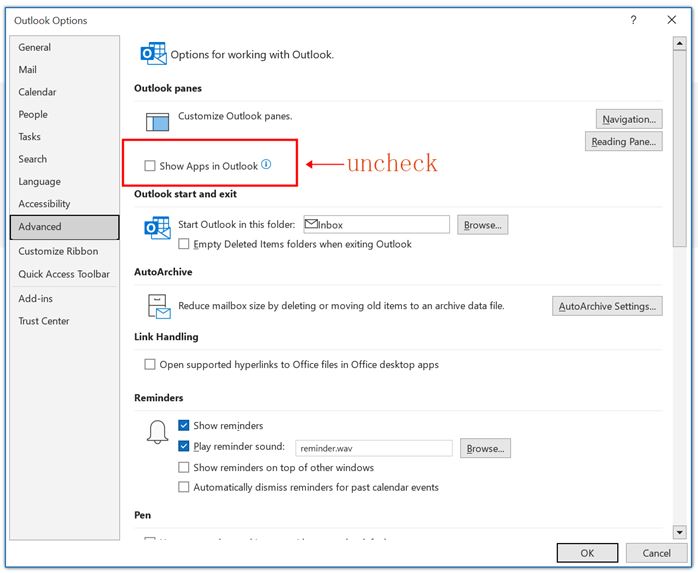Go to Quick Access Toolbar settings

(x=65, y=274)
